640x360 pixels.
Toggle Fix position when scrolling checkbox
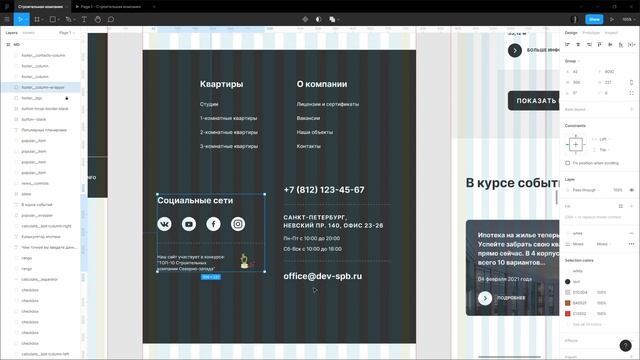click(567, 163)
